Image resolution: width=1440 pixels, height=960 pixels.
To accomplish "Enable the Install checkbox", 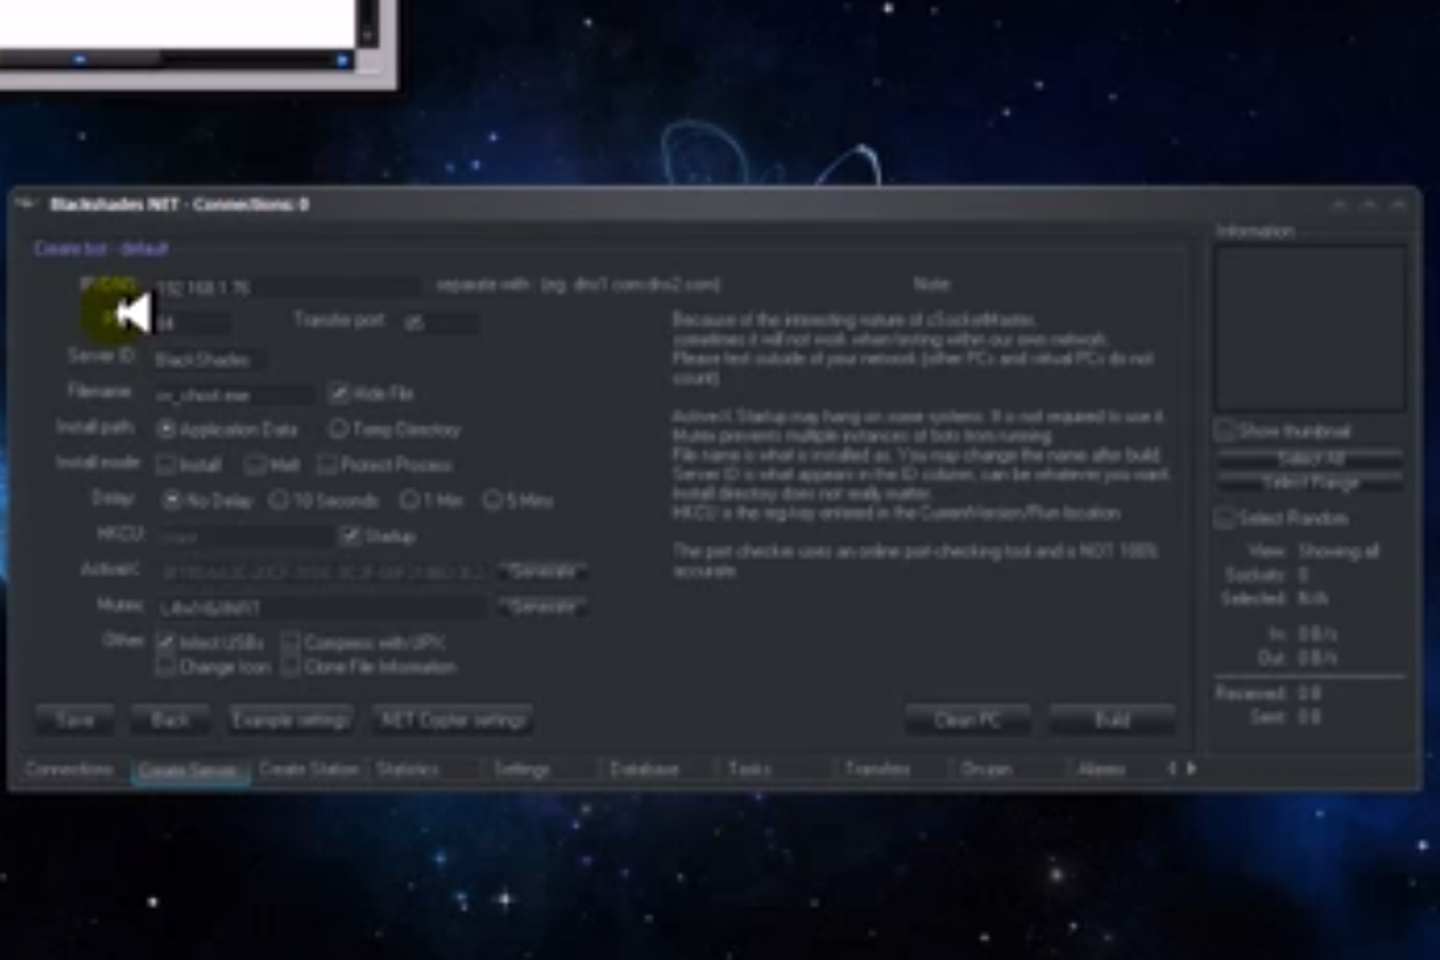I will click(167, 464).
